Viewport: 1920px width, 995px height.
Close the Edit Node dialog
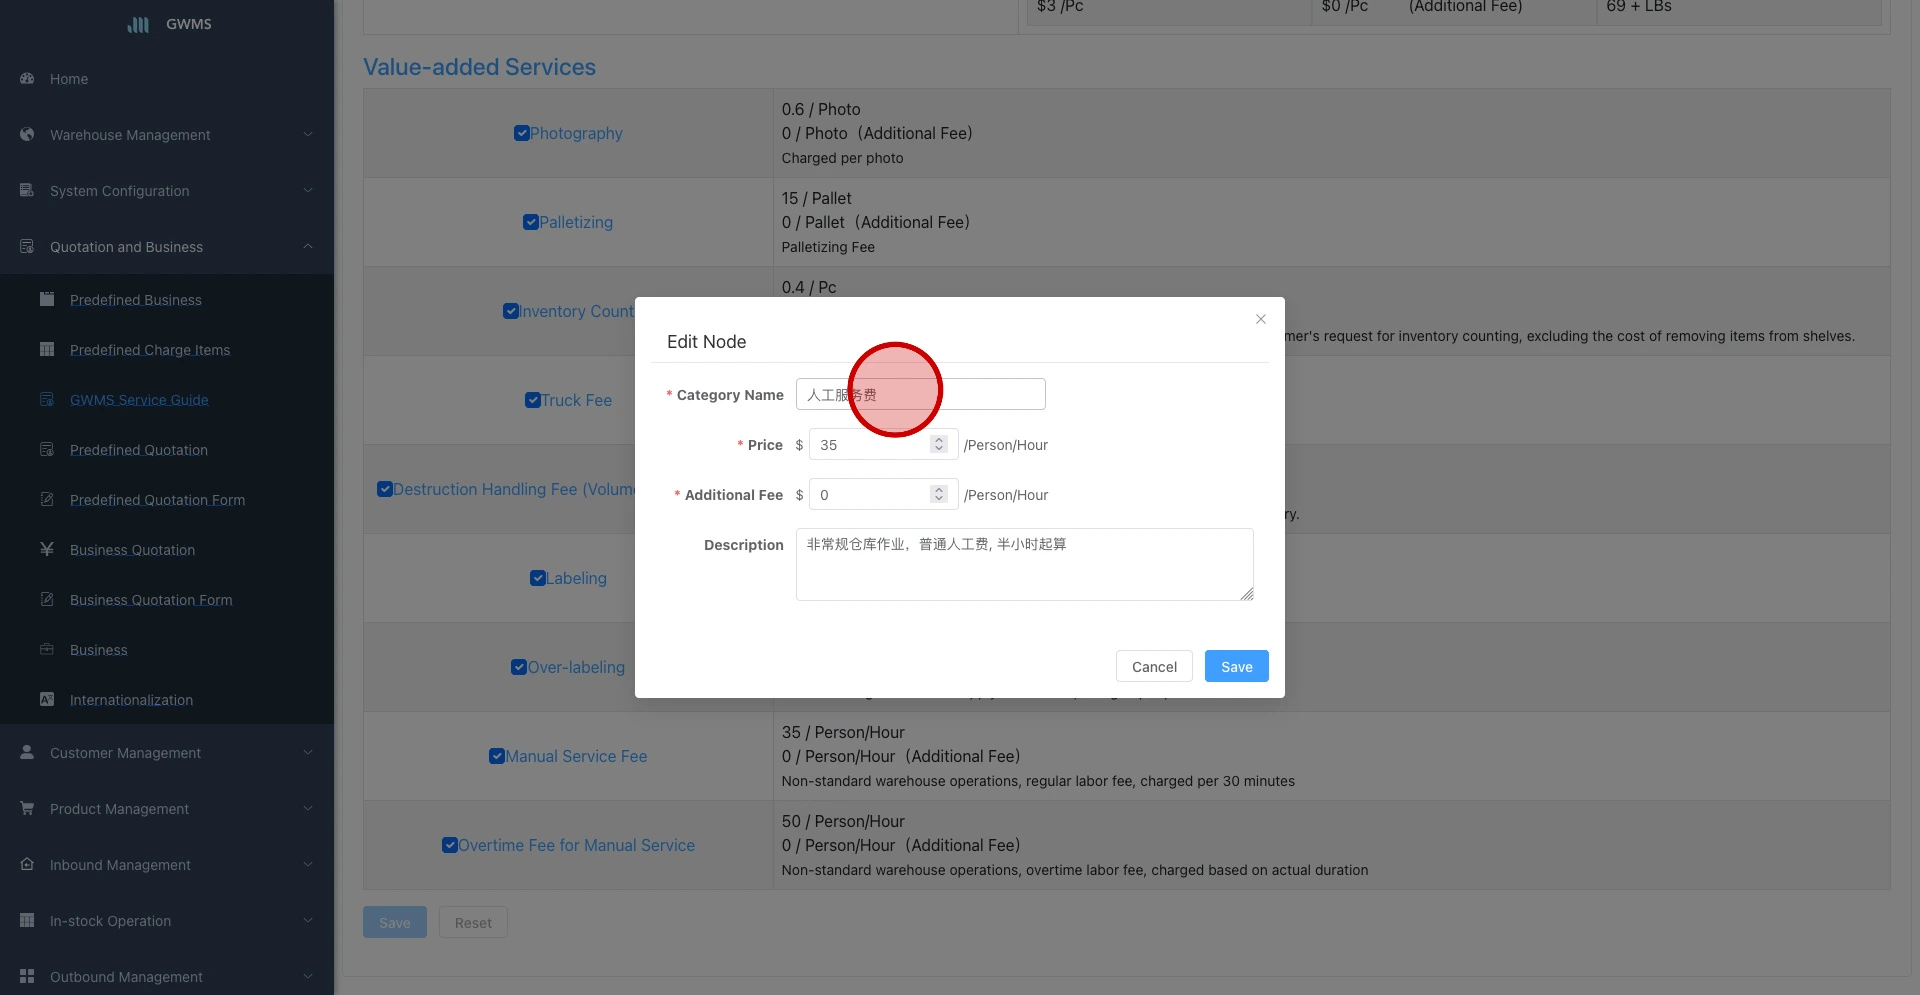click(x=1261, y=319)
